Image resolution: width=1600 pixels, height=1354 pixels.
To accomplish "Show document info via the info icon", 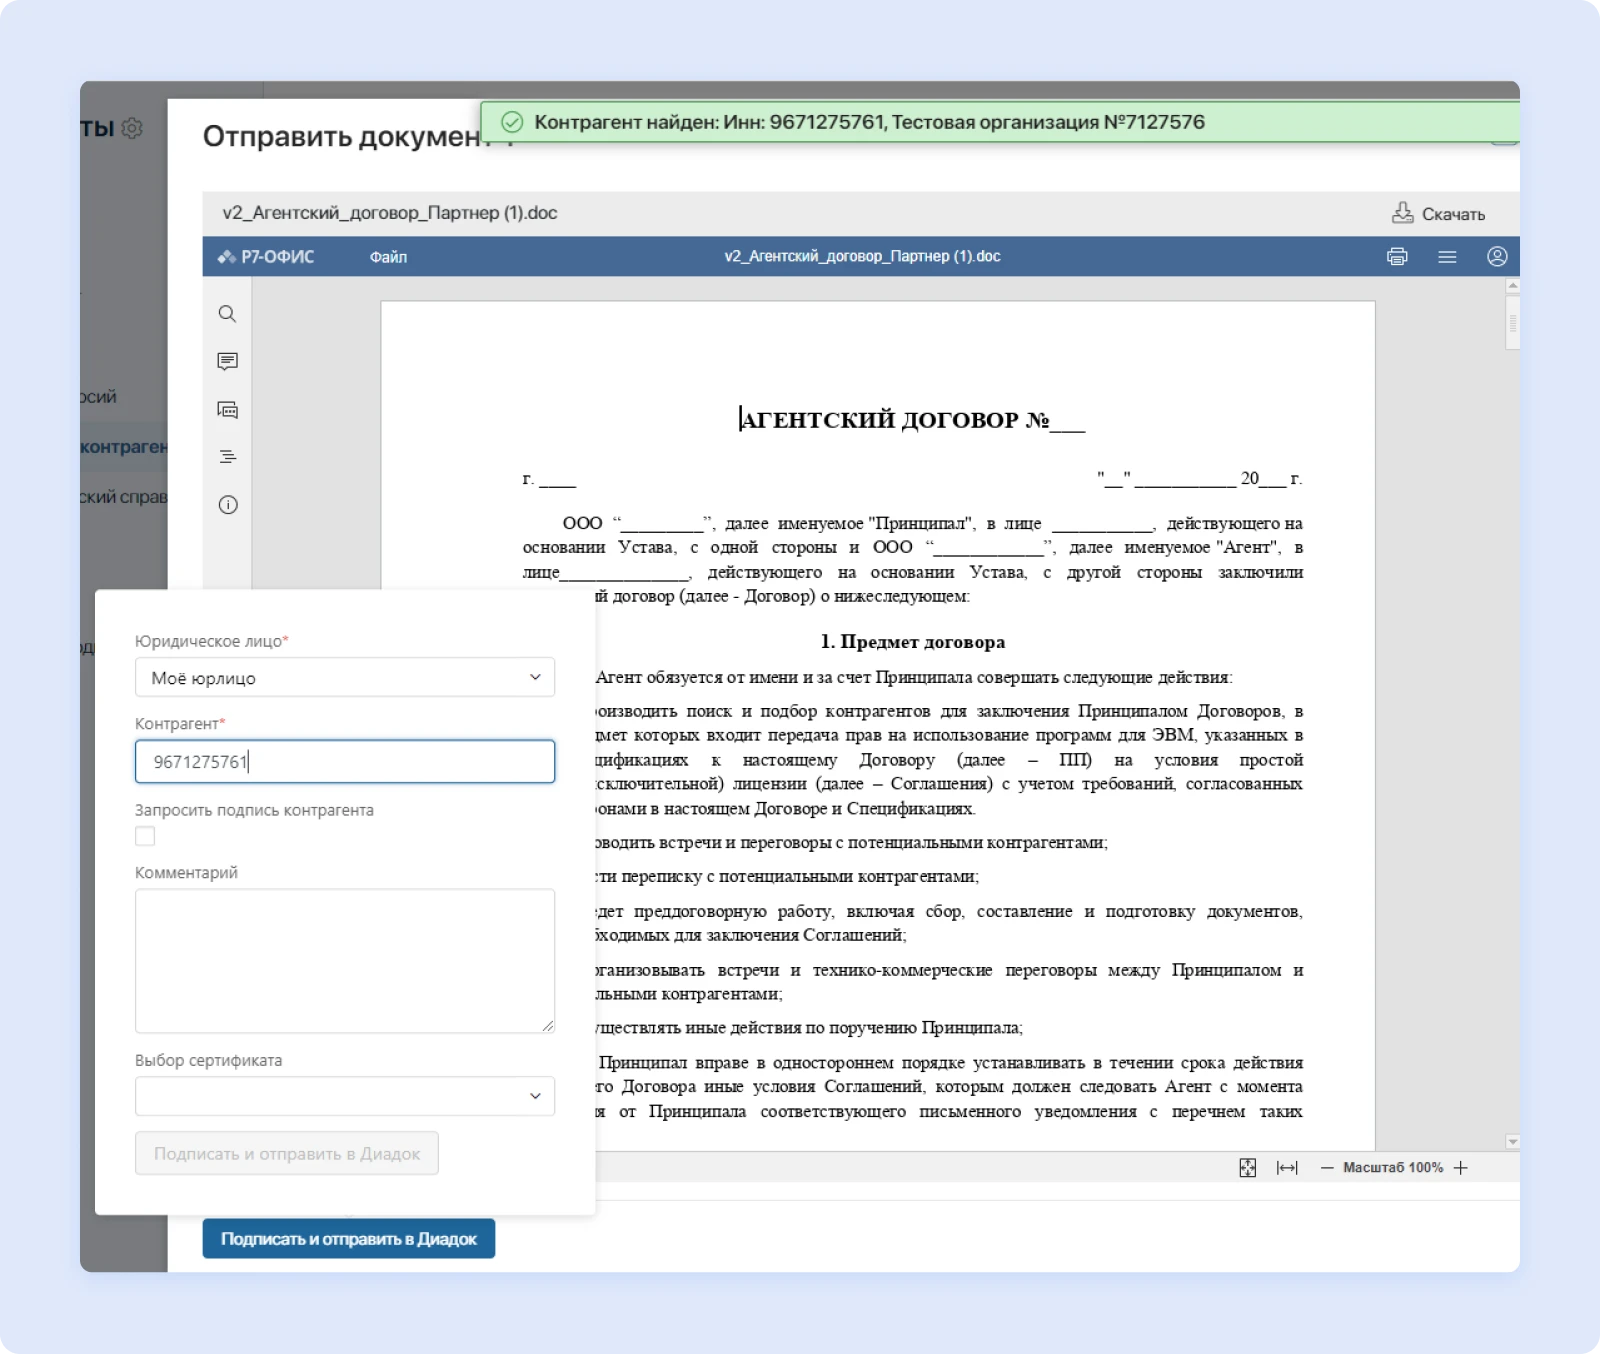I will (227, 505).
